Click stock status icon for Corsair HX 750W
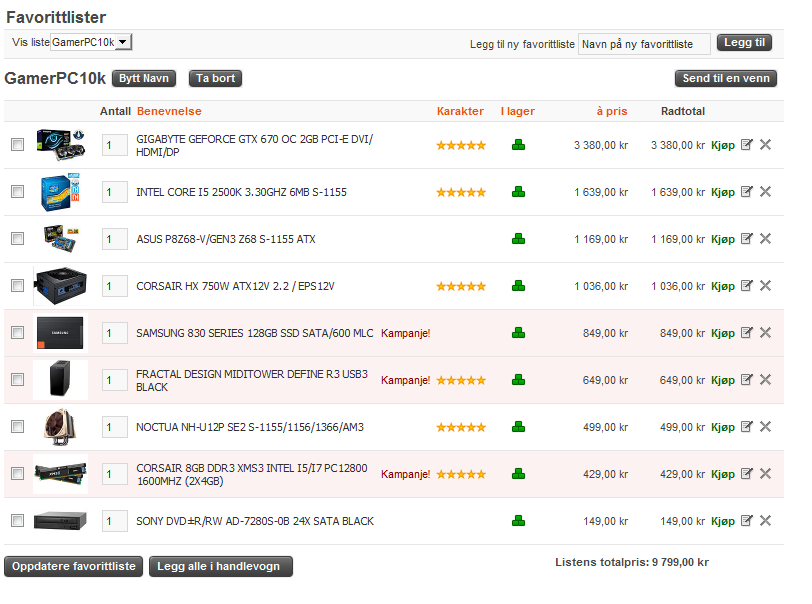Image resolution: width=812 pixels, height=604 pixels. [518, 286]
